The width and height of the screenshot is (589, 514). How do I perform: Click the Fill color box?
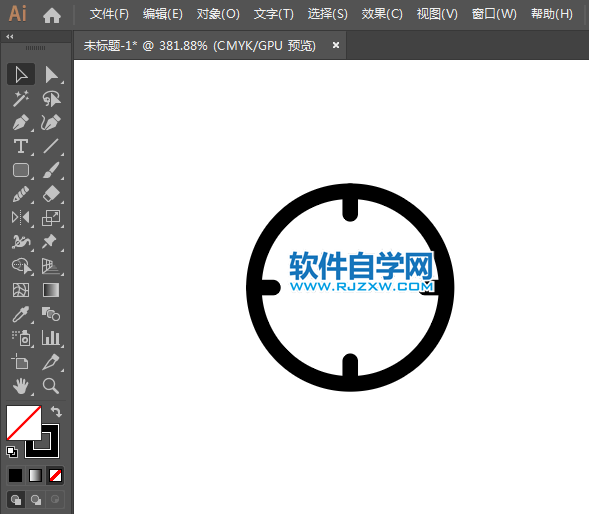[x=24, y=423]
